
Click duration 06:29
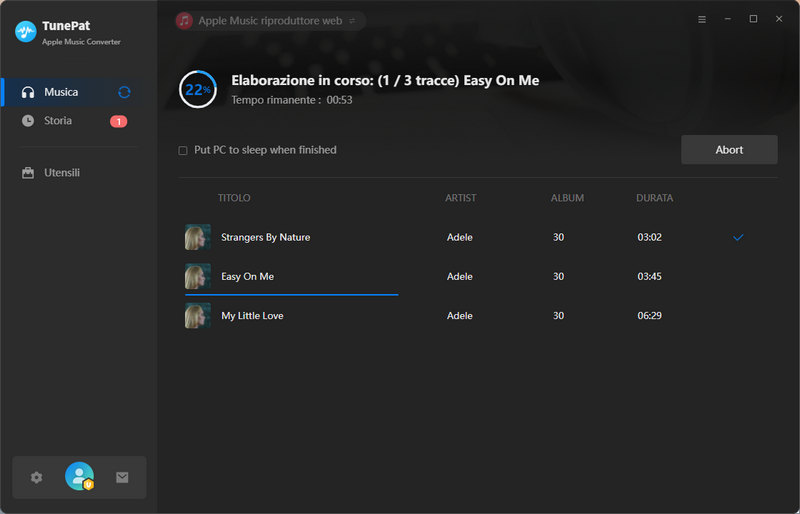pyautogui.click(x=649, y=316)
